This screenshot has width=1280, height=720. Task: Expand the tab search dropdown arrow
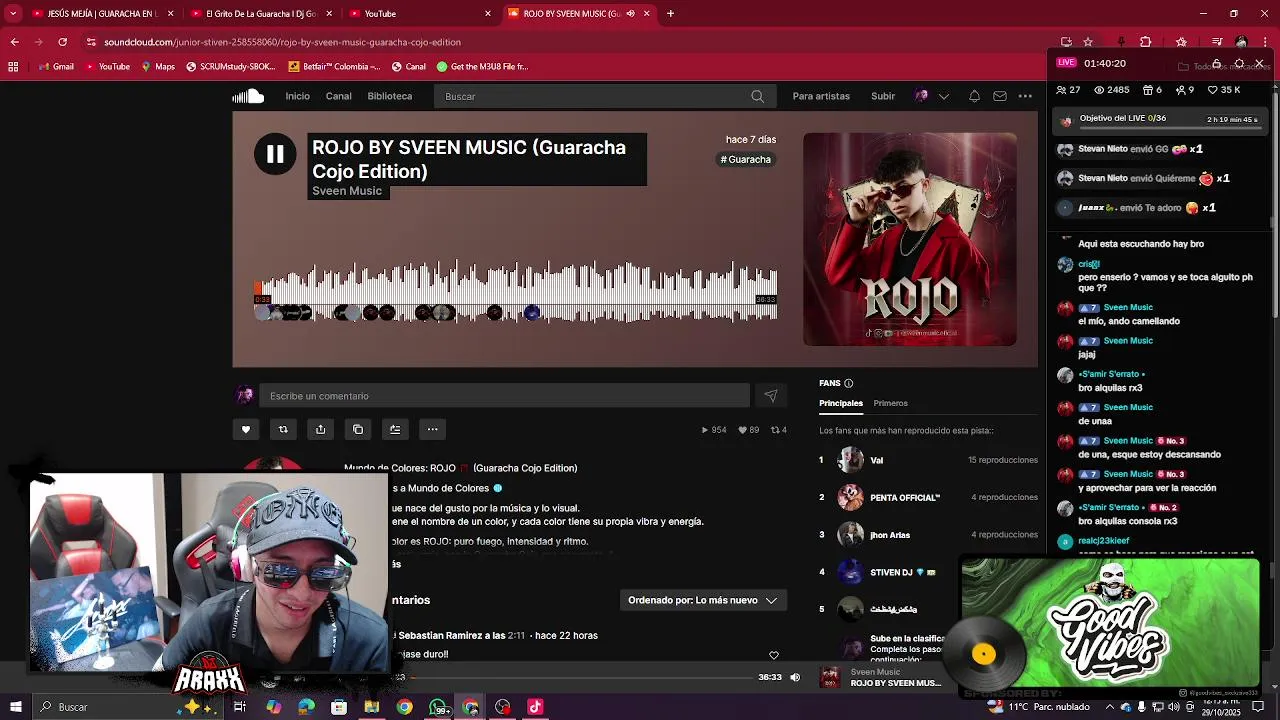[x=14, y=14]
